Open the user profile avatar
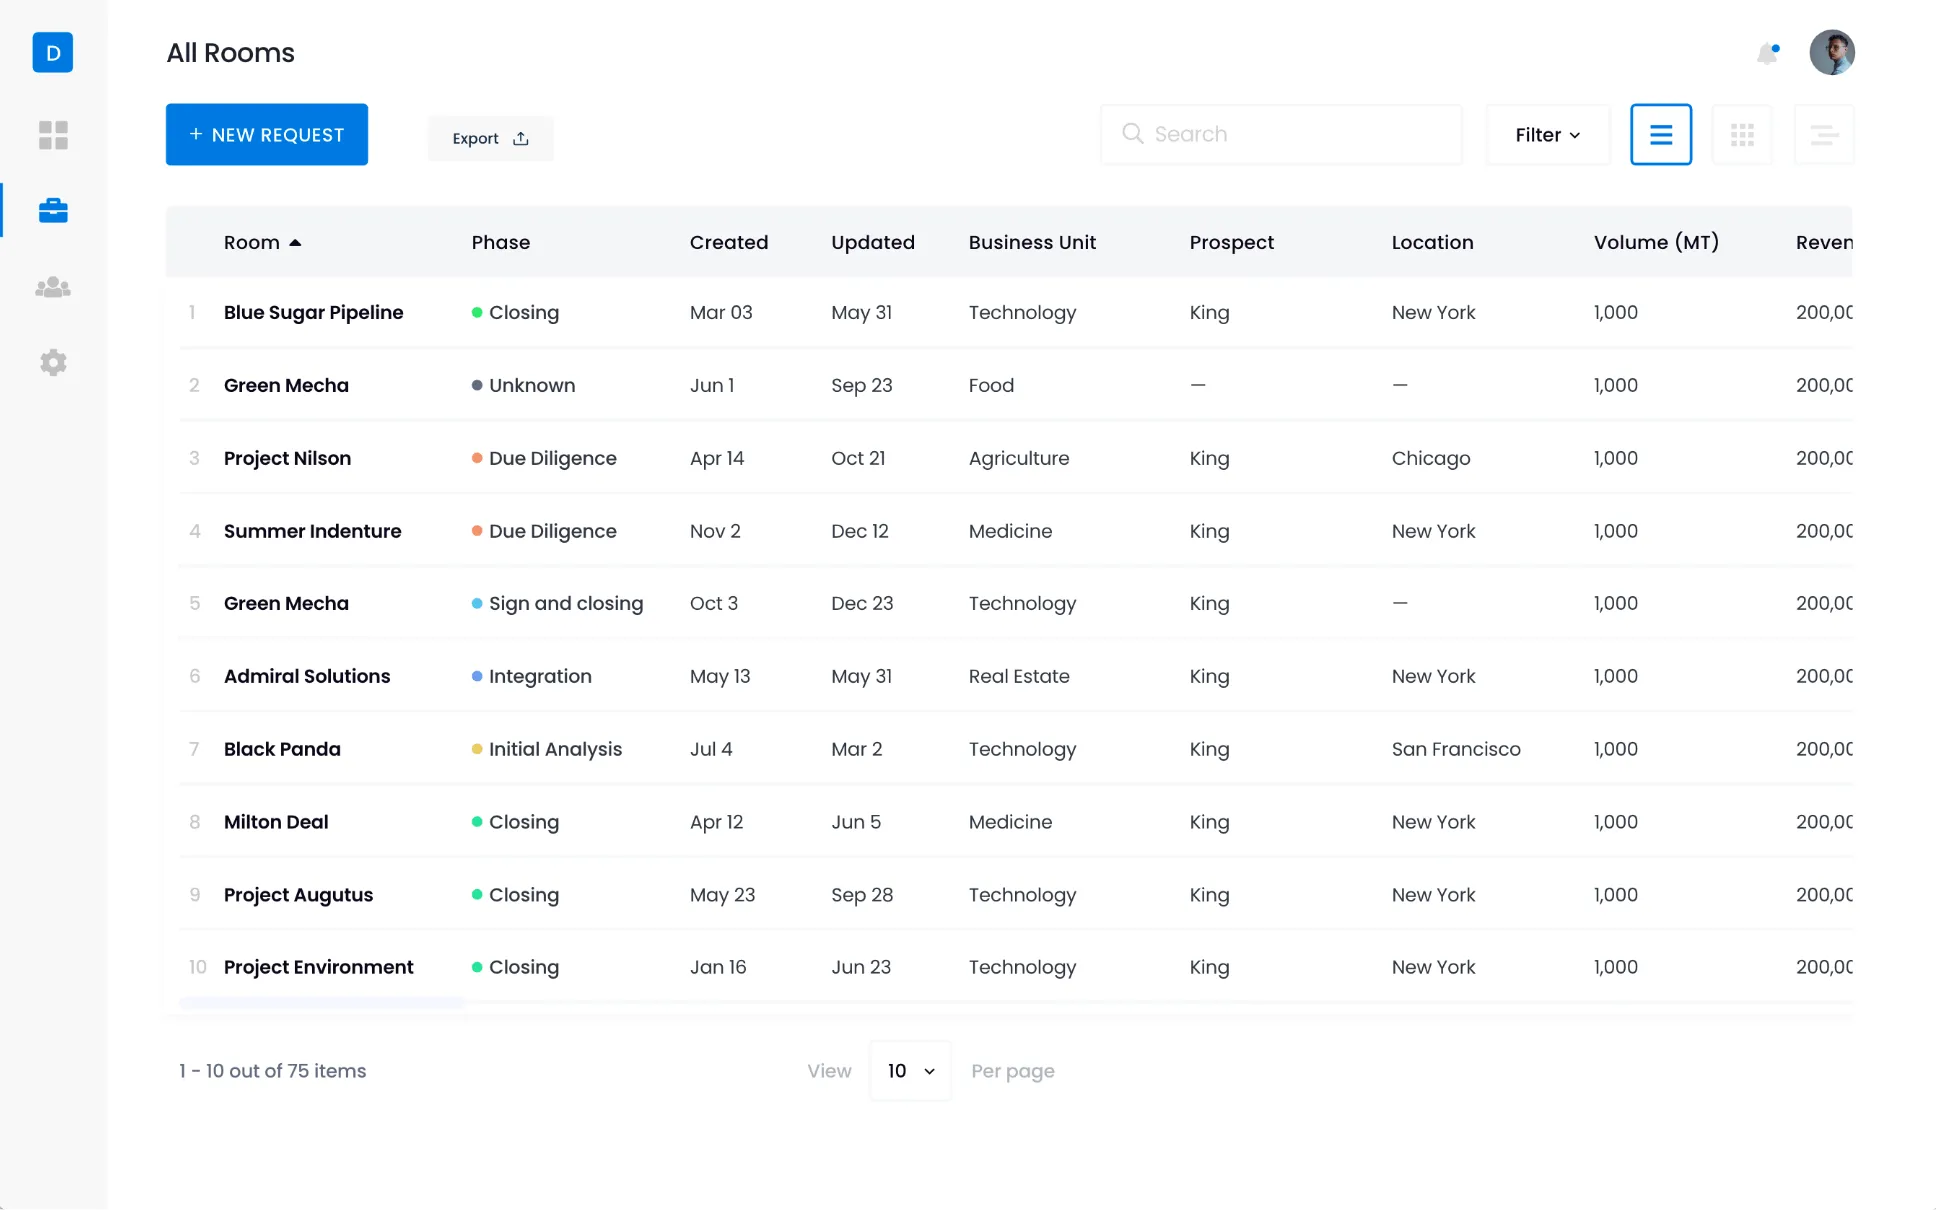1940x1210 pixels. click(1831, 52)
